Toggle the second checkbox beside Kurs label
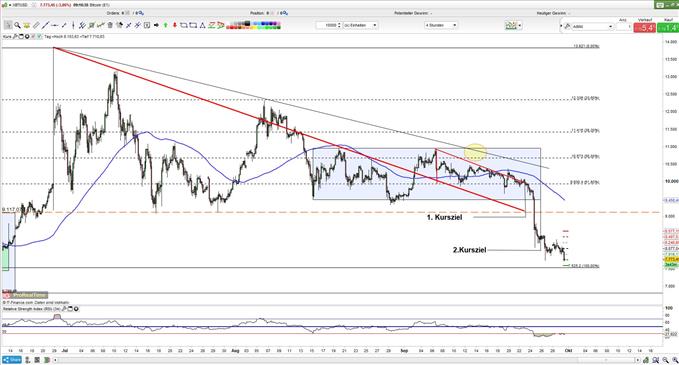This screenshot has height=365, width=679. click(x=39, y=37)
